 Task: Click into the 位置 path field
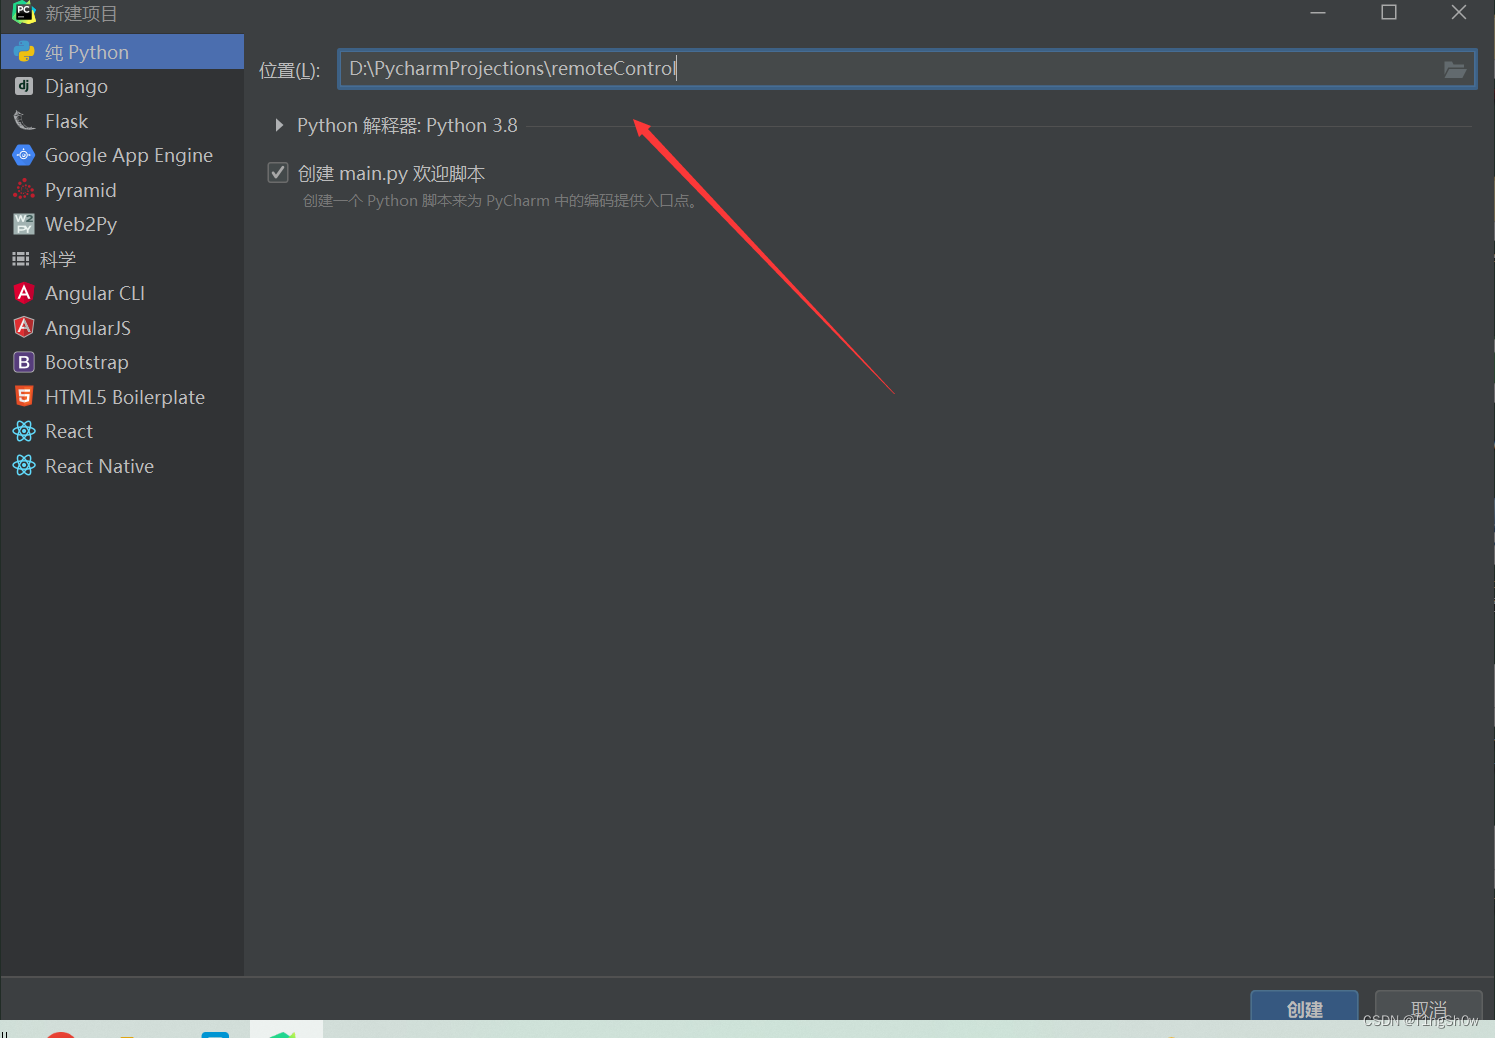[890, 69]
